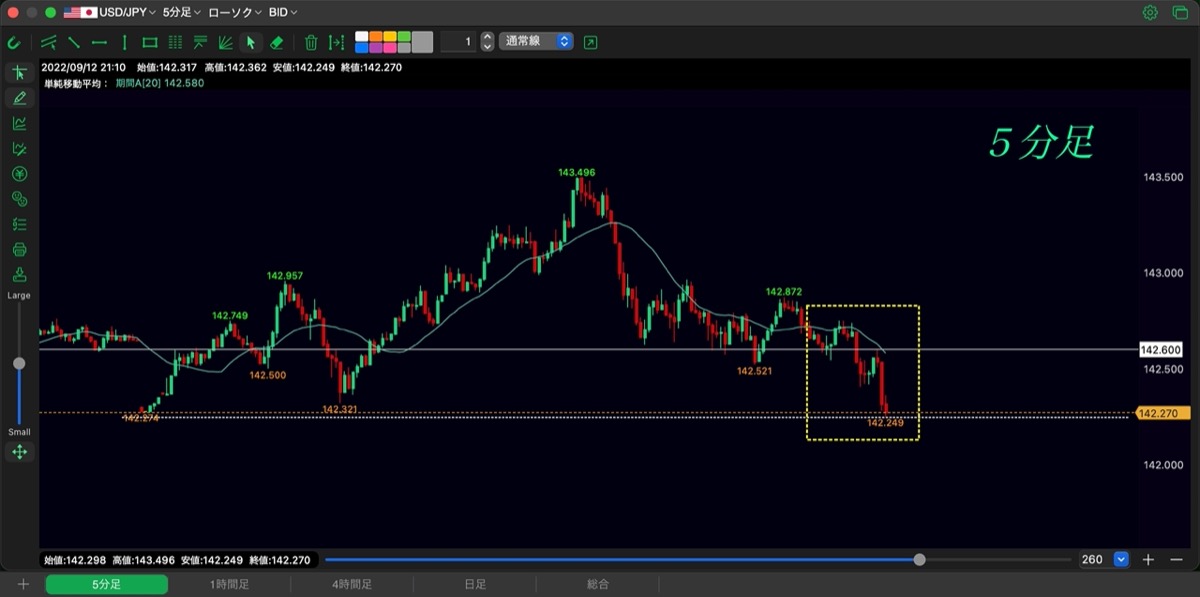Click the two overlapping coins icon

click(19, 199)
